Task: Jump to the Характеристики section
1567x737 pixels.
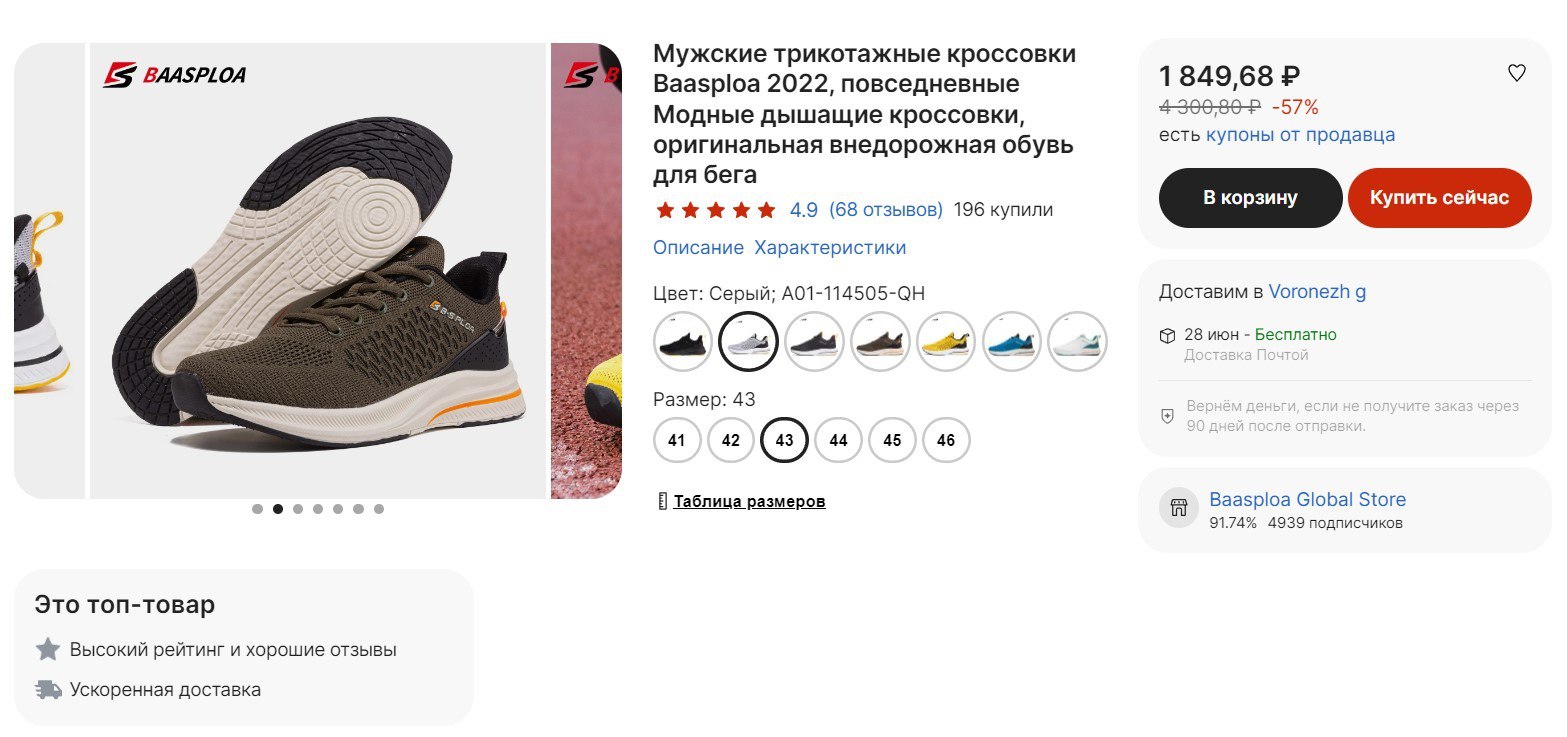Action: tap(830, 247)
